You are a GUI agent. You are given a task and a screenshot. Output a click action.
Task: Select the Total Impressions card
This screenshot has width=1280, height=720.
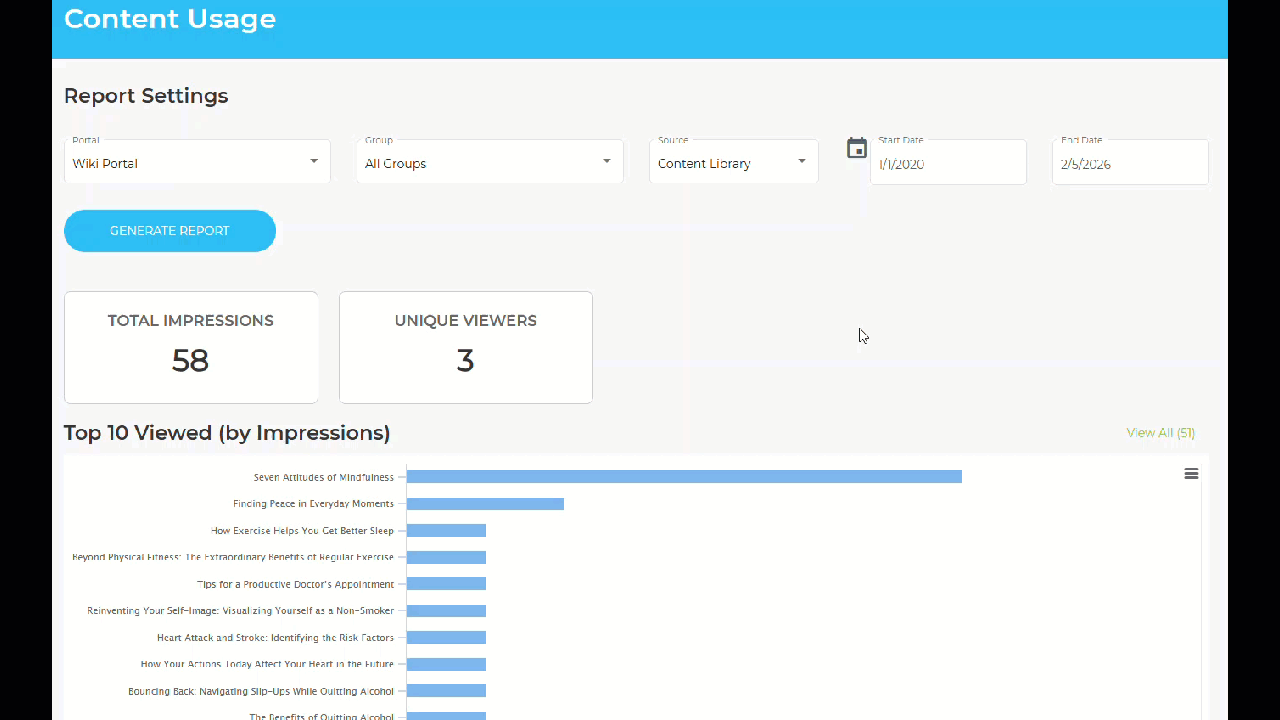click(191, 348)
